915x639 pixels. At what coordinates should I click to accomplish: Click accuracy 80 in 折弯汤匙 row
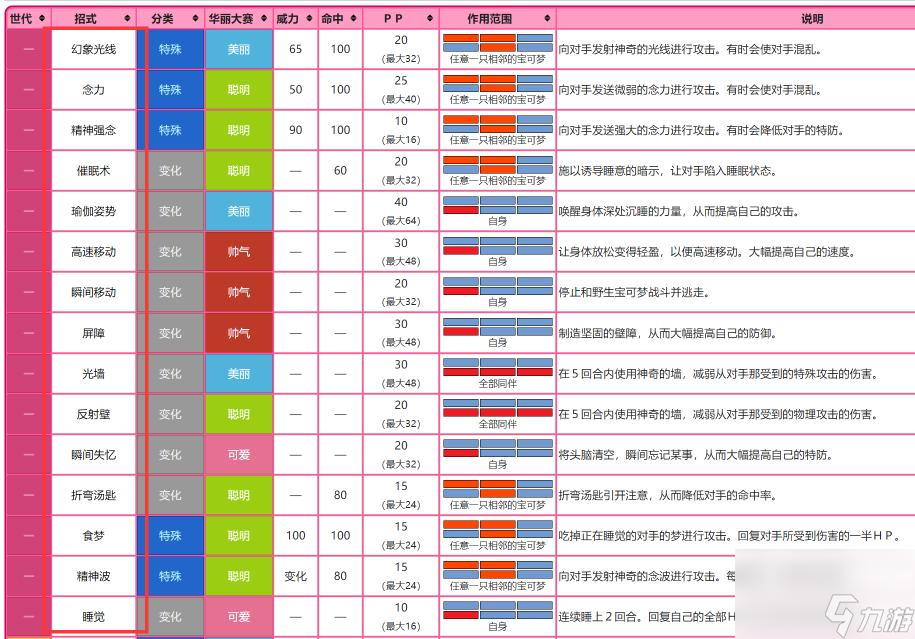[x=341, y=495]
